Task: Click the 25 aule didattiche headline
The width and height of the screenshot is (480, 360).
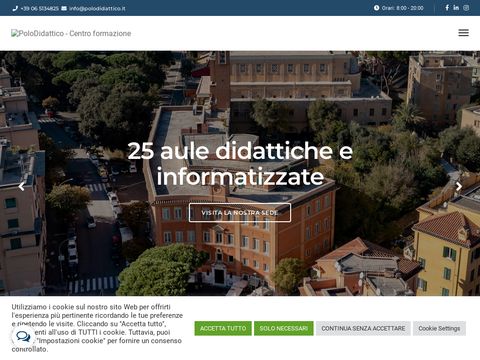Action: [x=240, y=163]
